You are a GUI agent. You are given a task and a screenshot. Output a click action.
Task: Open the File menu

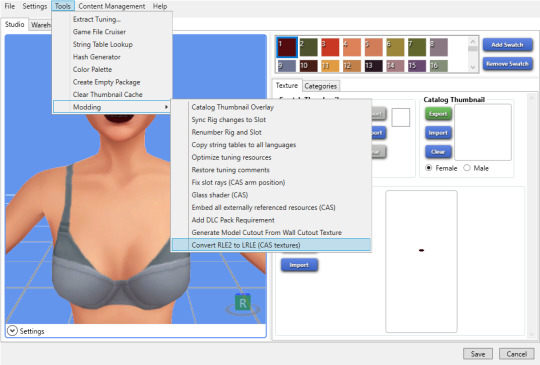[x=9, y=6]
